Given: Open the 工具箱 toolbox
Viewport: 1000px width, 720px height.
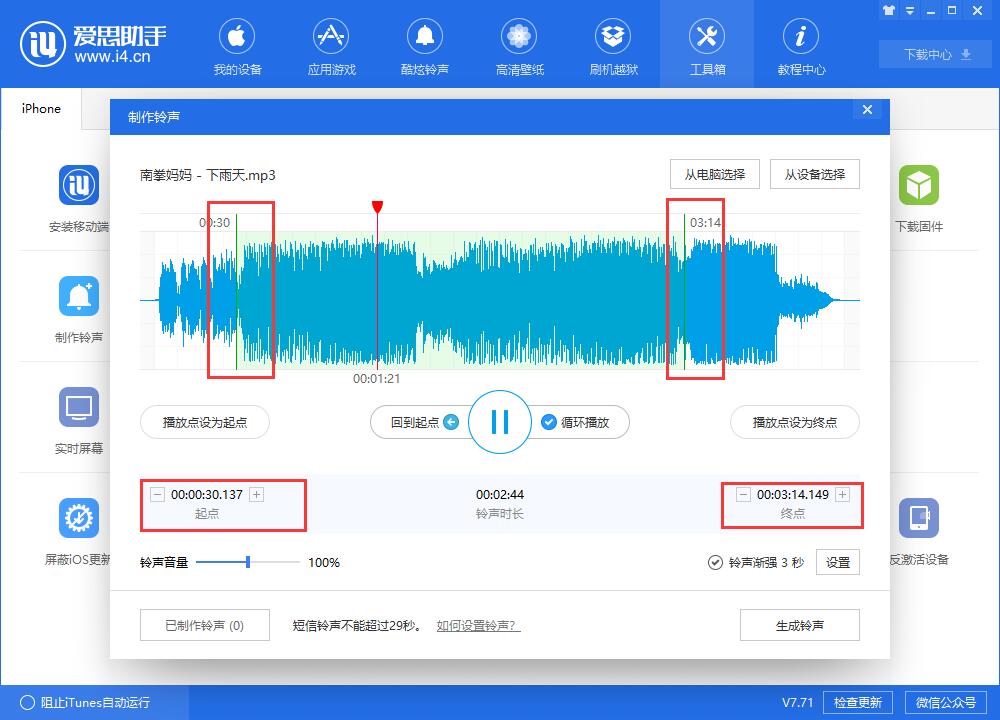Looking at the screenshot, I should pyautogui.click(x=707, y=44).
